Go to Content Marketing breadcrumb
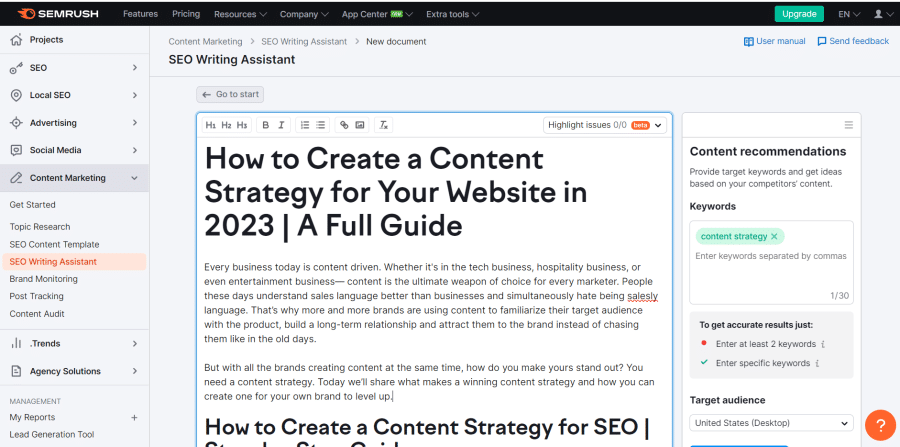Screen dimensions: 900x447 [205, 41]
